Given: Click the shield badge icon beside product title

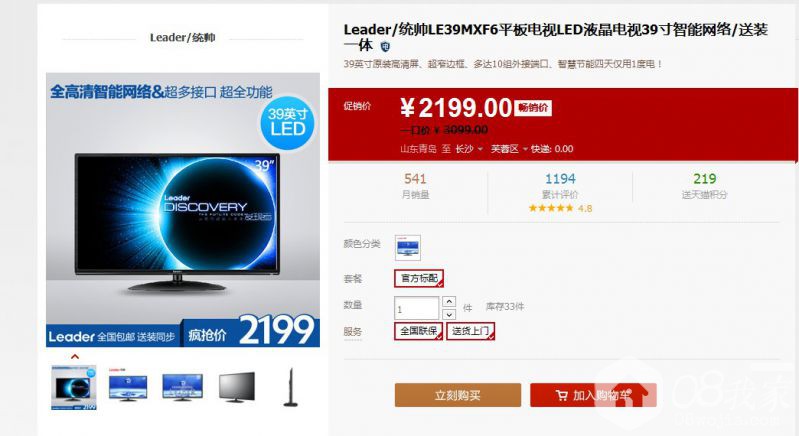Looking at the screenshot, I should (x=385, y=46).
